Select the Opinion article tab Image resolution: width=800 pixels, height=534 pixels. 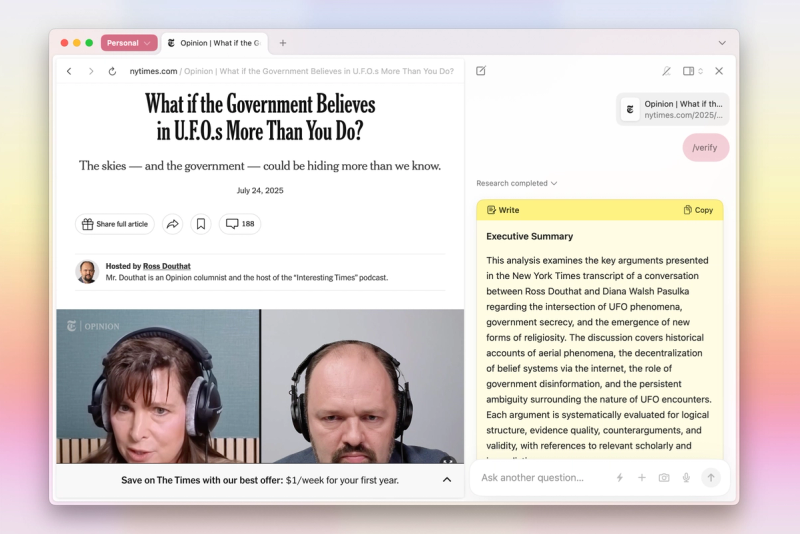point(216,43)
